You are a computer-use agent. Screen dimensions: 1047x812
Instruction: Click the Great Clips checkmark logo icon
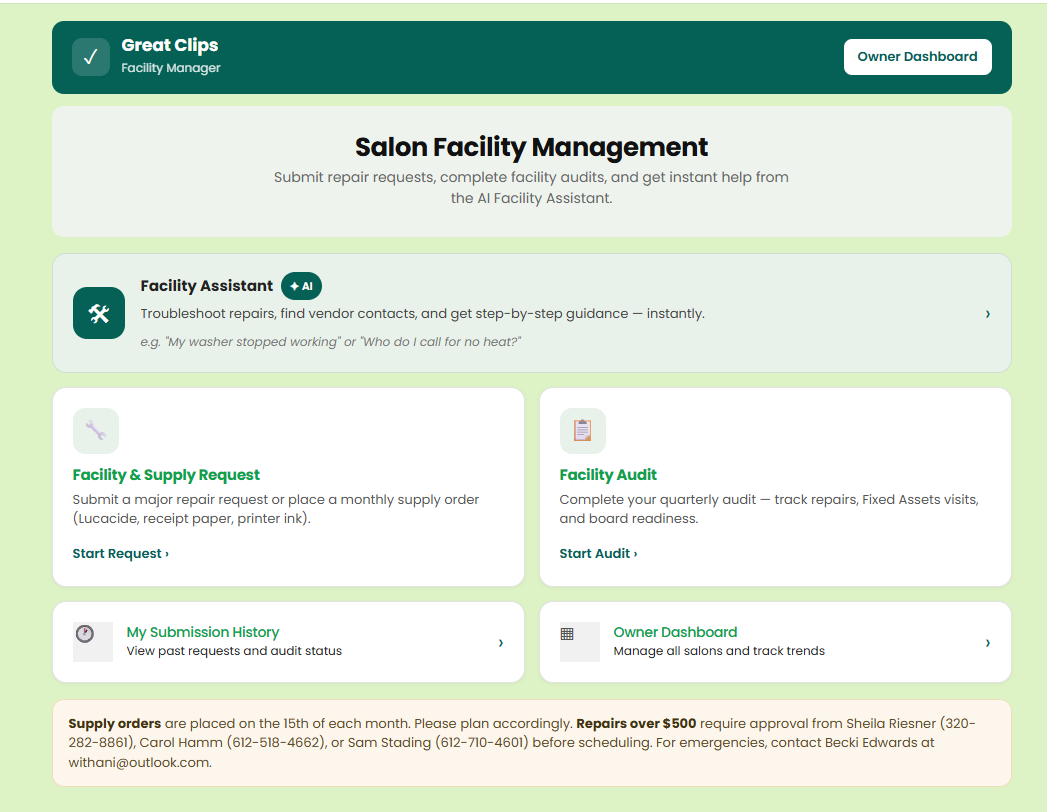tap(91, 57)
